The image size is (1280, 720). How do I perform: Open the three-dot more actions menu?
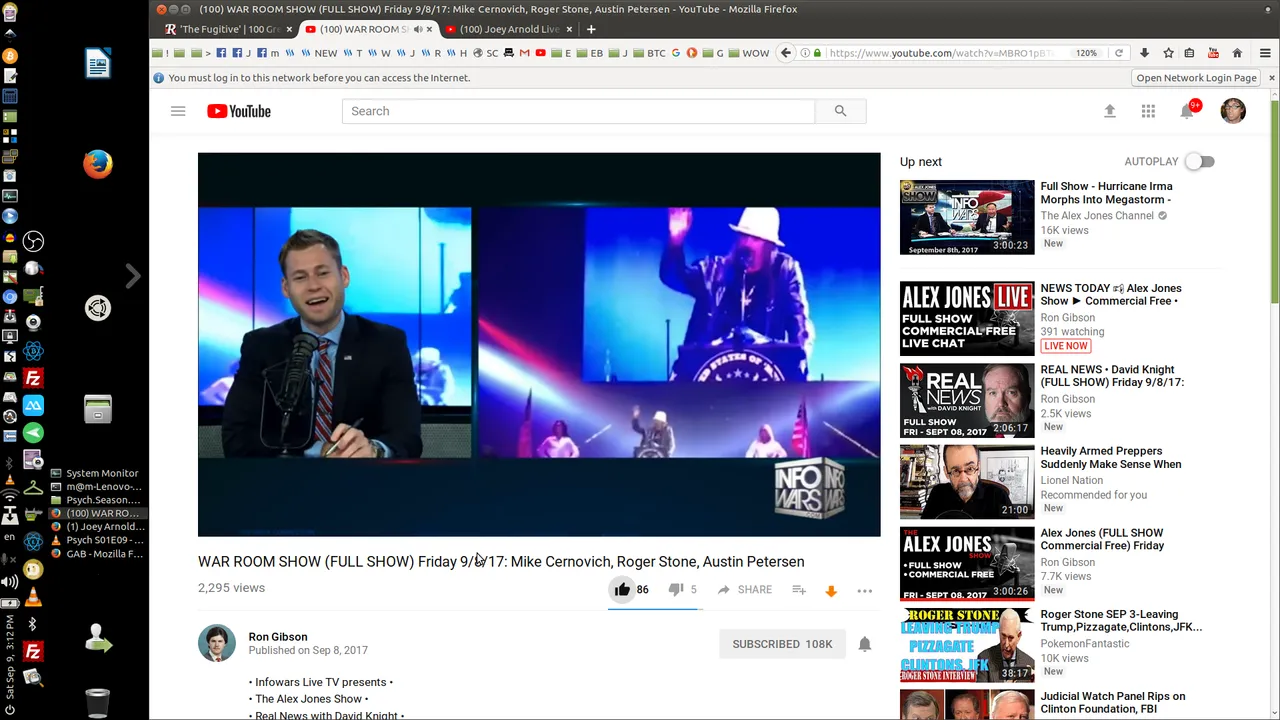point(865,591)
